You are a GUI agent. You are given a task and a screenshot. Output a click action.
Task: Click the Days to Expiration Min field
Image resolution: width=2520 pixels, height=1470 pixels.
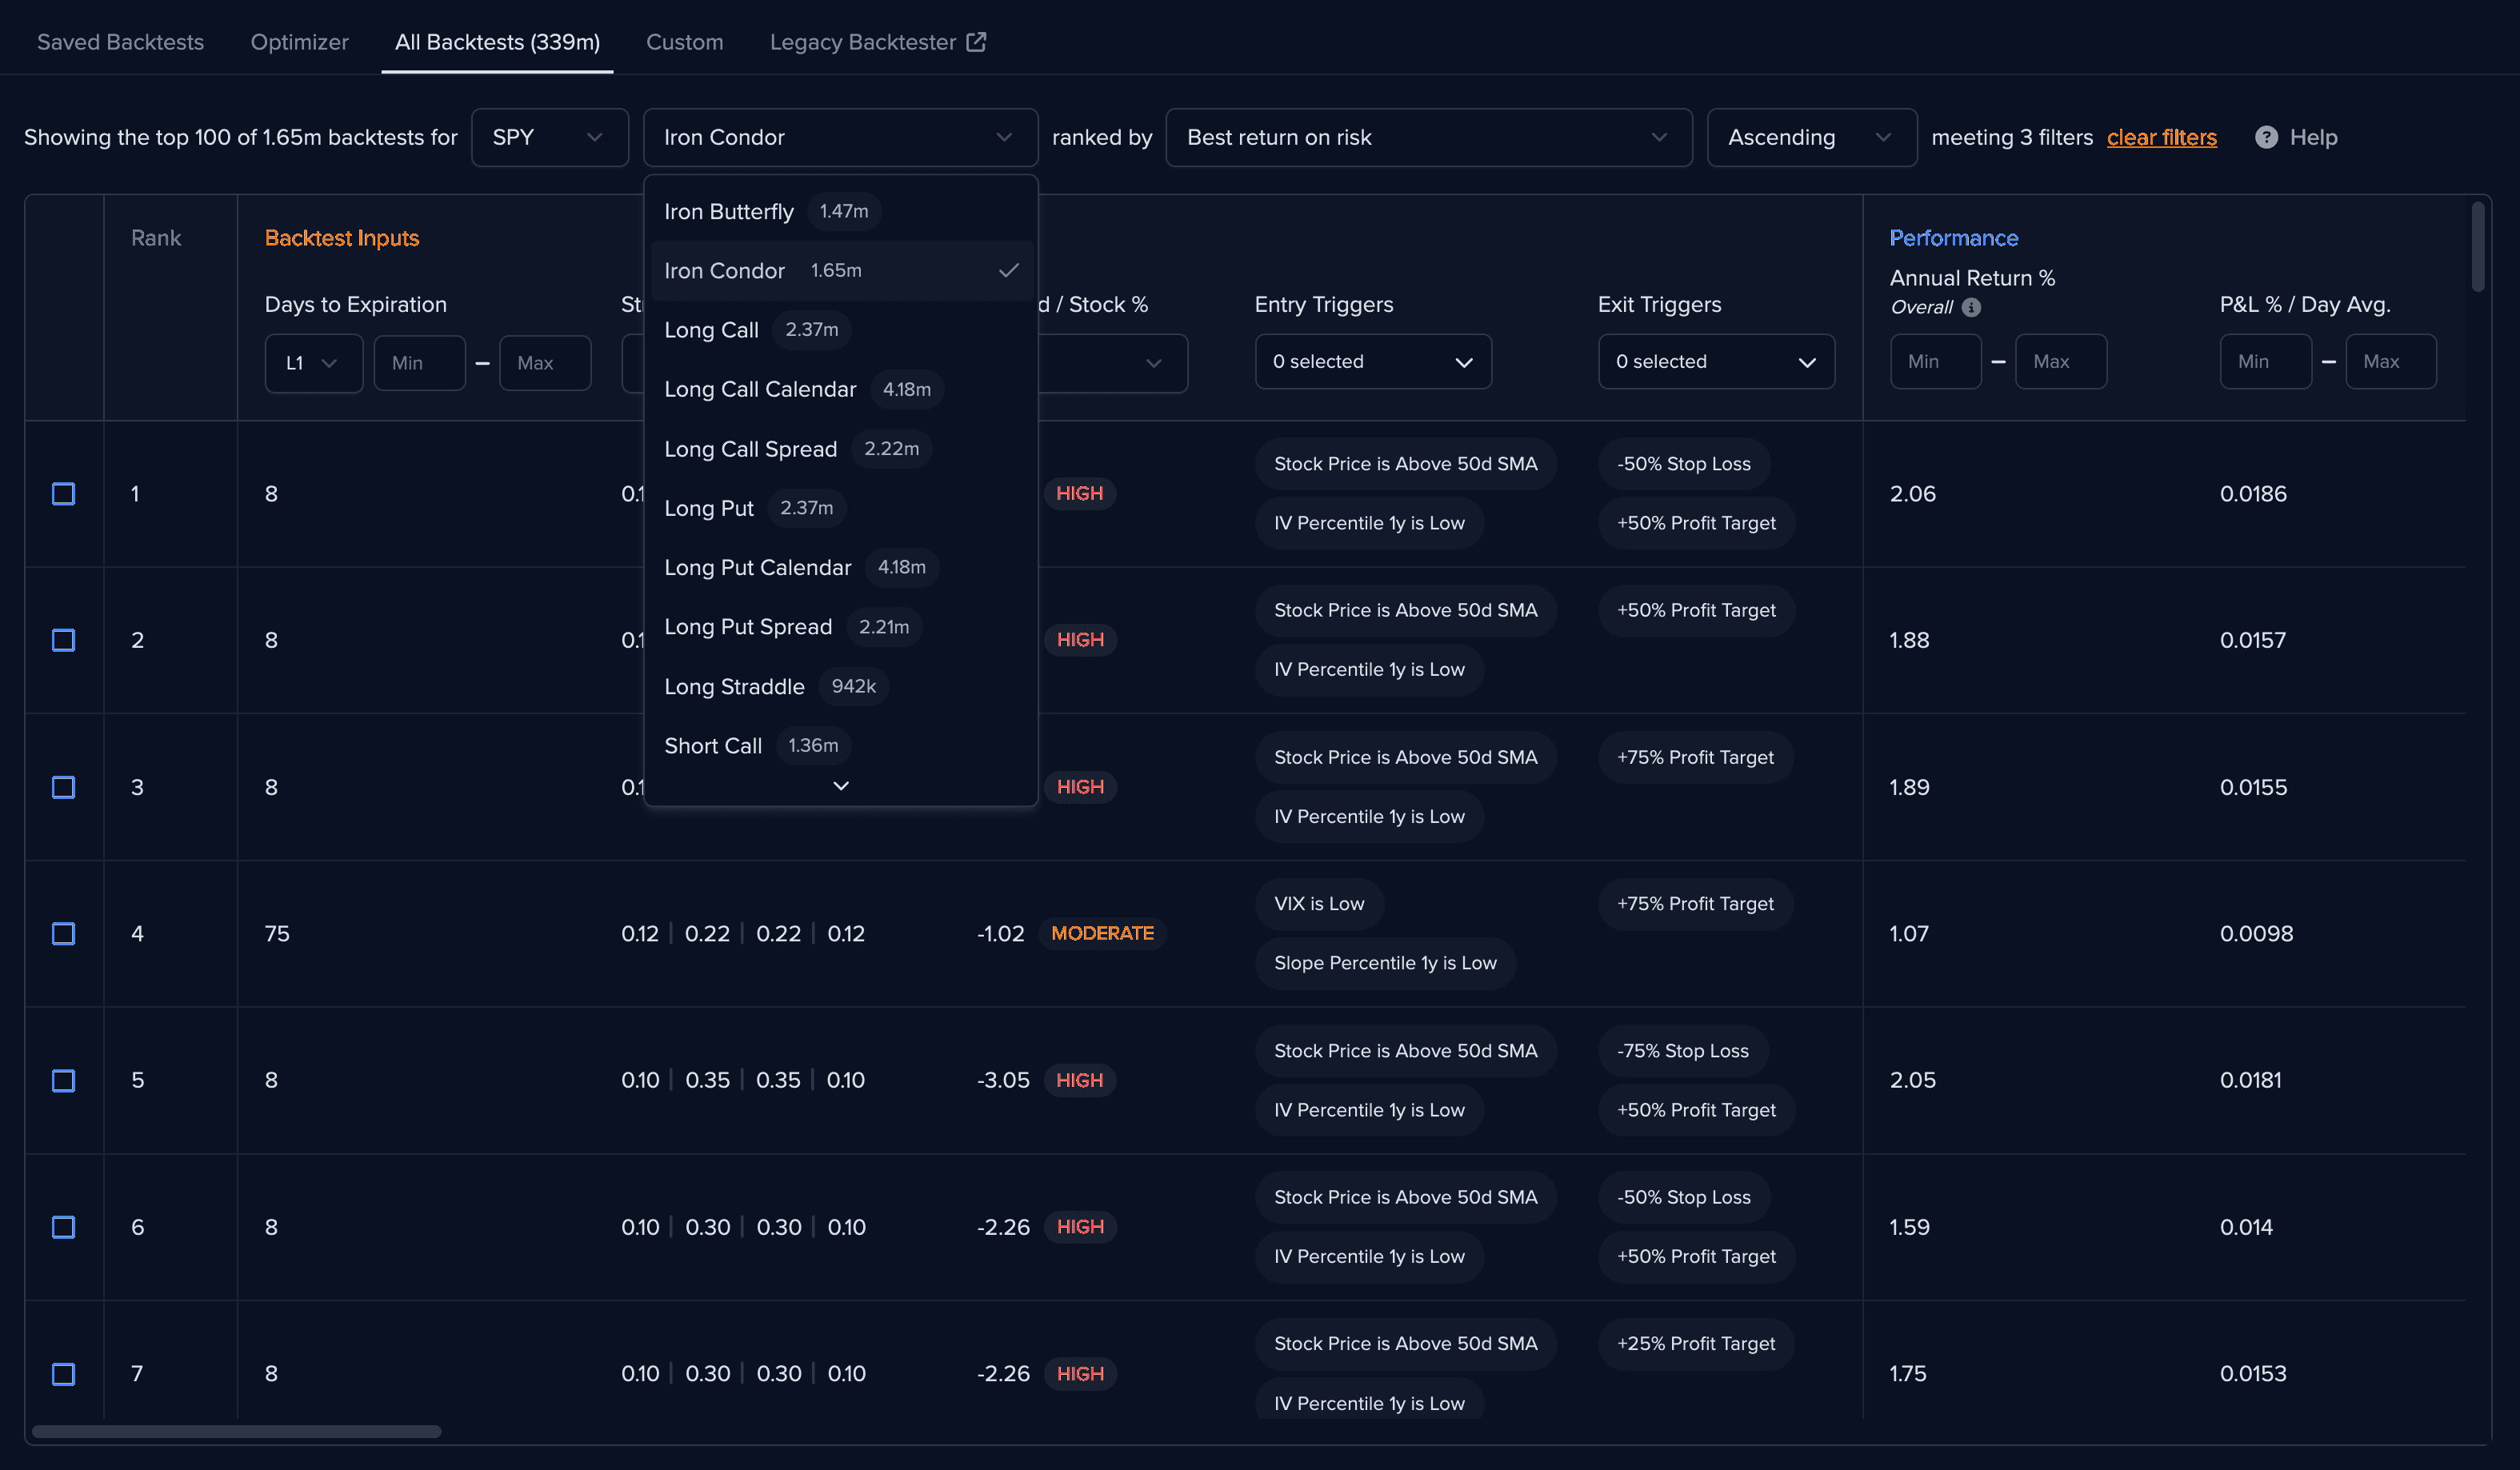click(419, 363)
